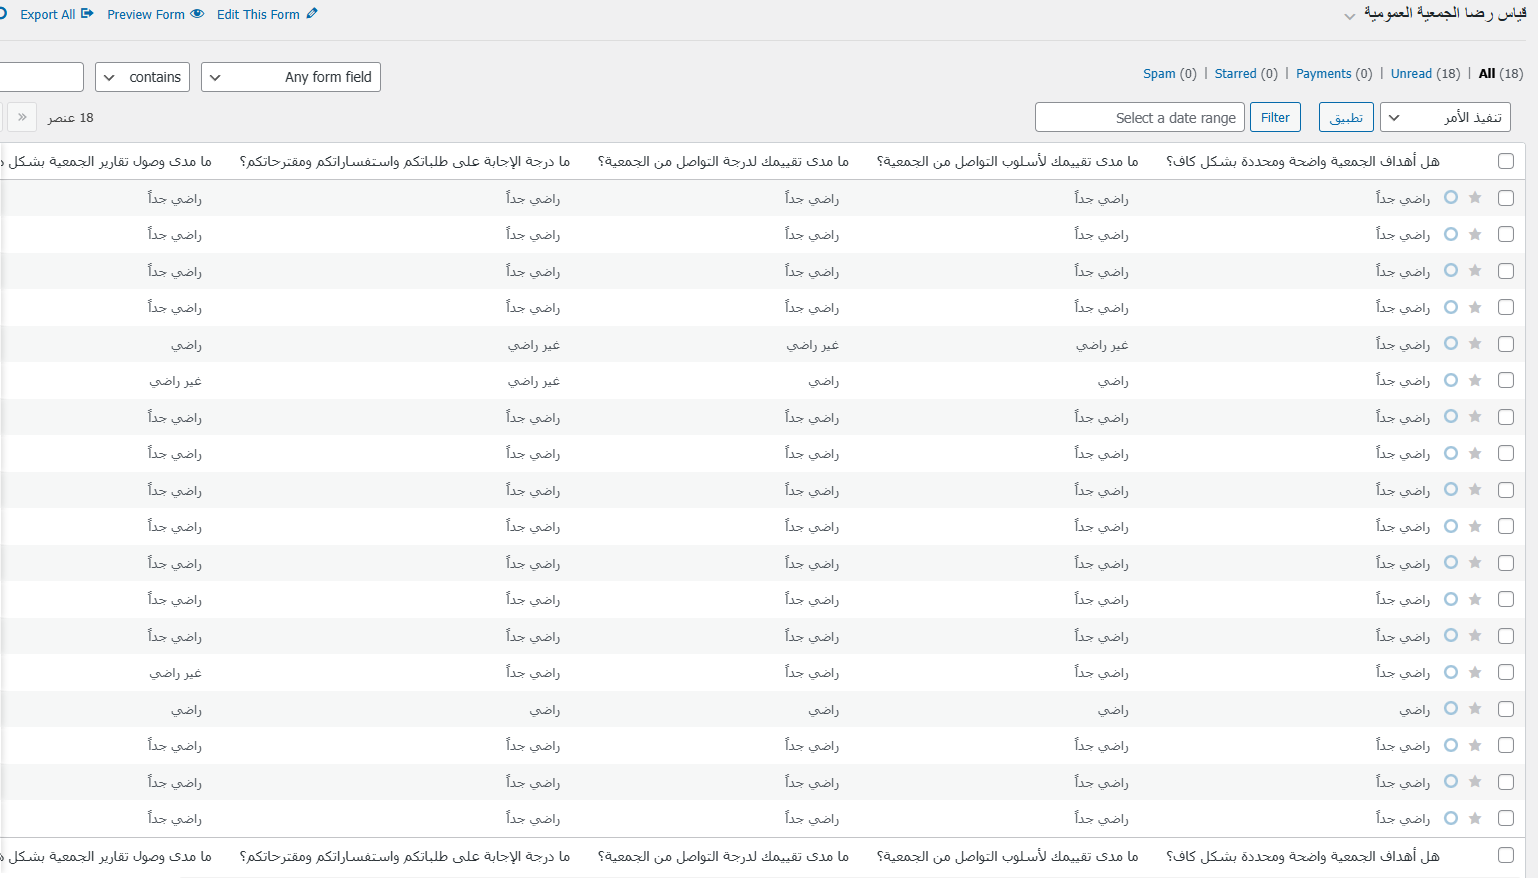The width and height of the screenshot is (1538, 878).
Task: Switch to the Unread entries filter
Action: coord(1411,74)
